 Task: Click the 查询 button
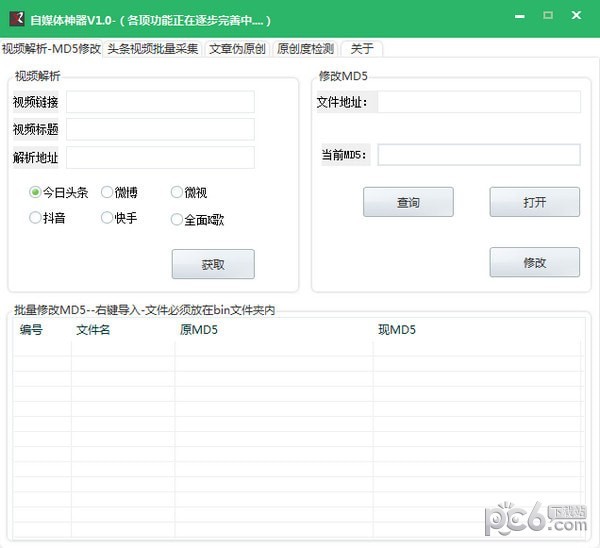click(x=408, y=202)
